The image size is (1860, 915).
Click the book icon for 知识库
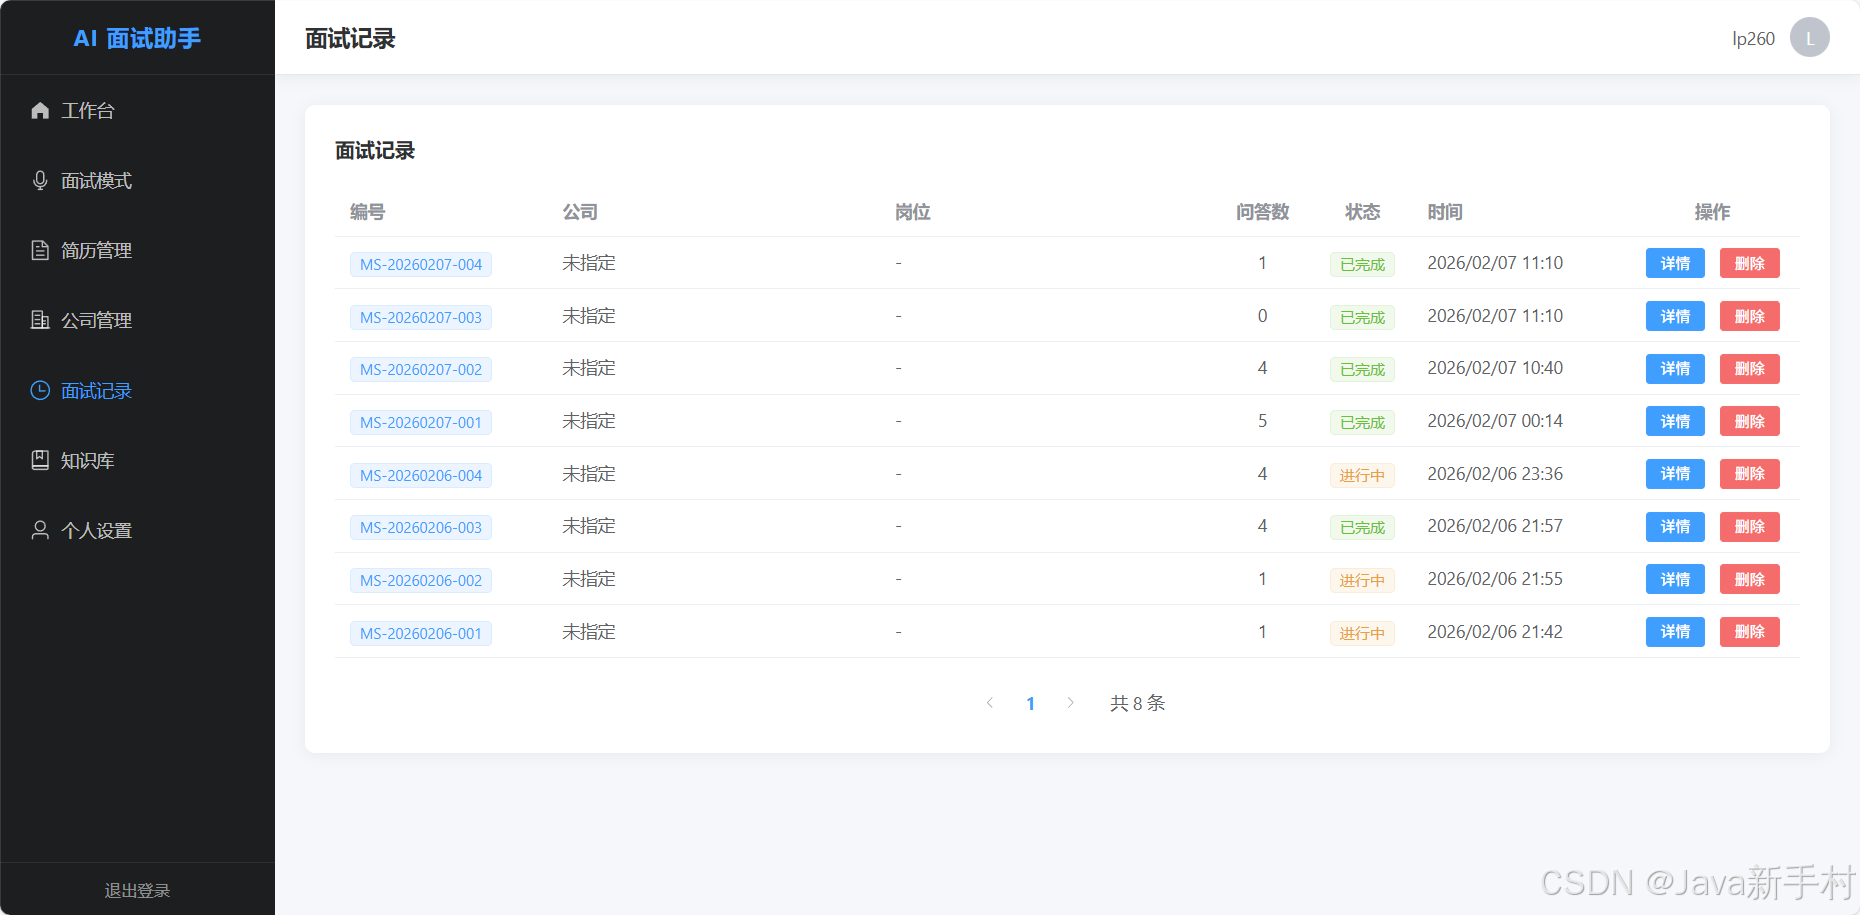(x=40, y=460)
